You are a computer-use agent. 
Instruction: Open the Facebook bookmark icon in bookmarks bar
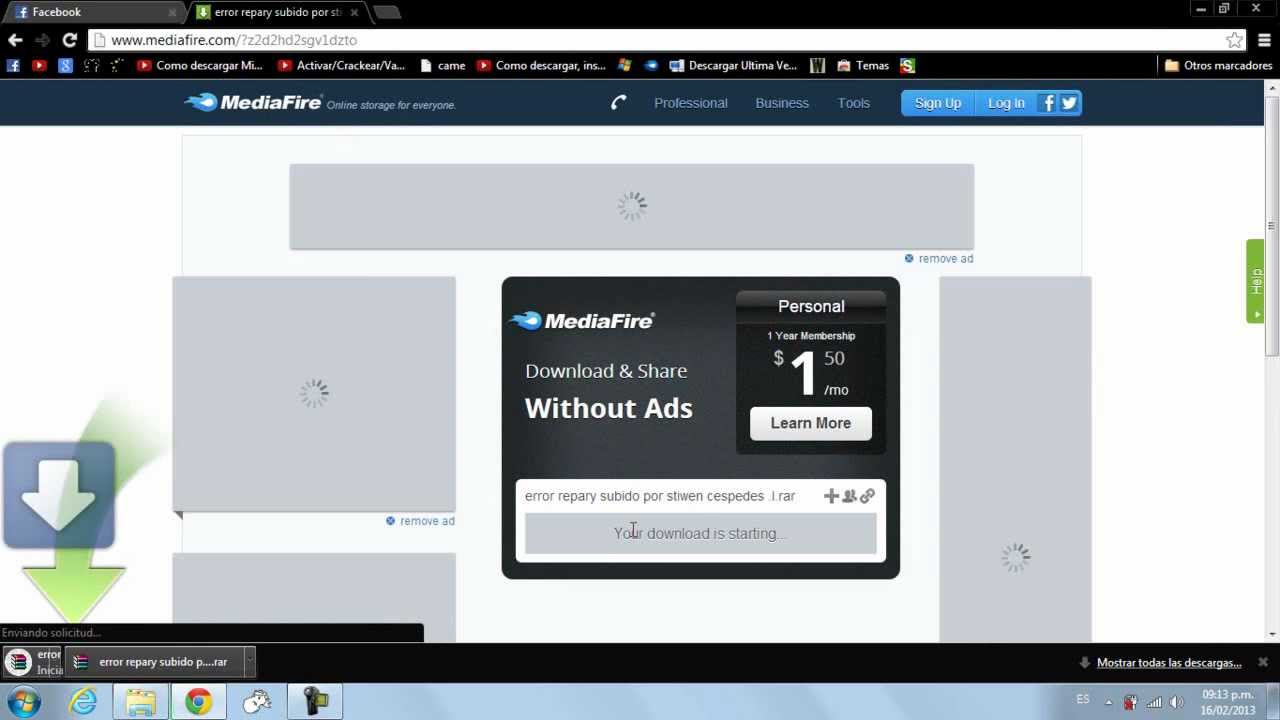click(13, 65)
